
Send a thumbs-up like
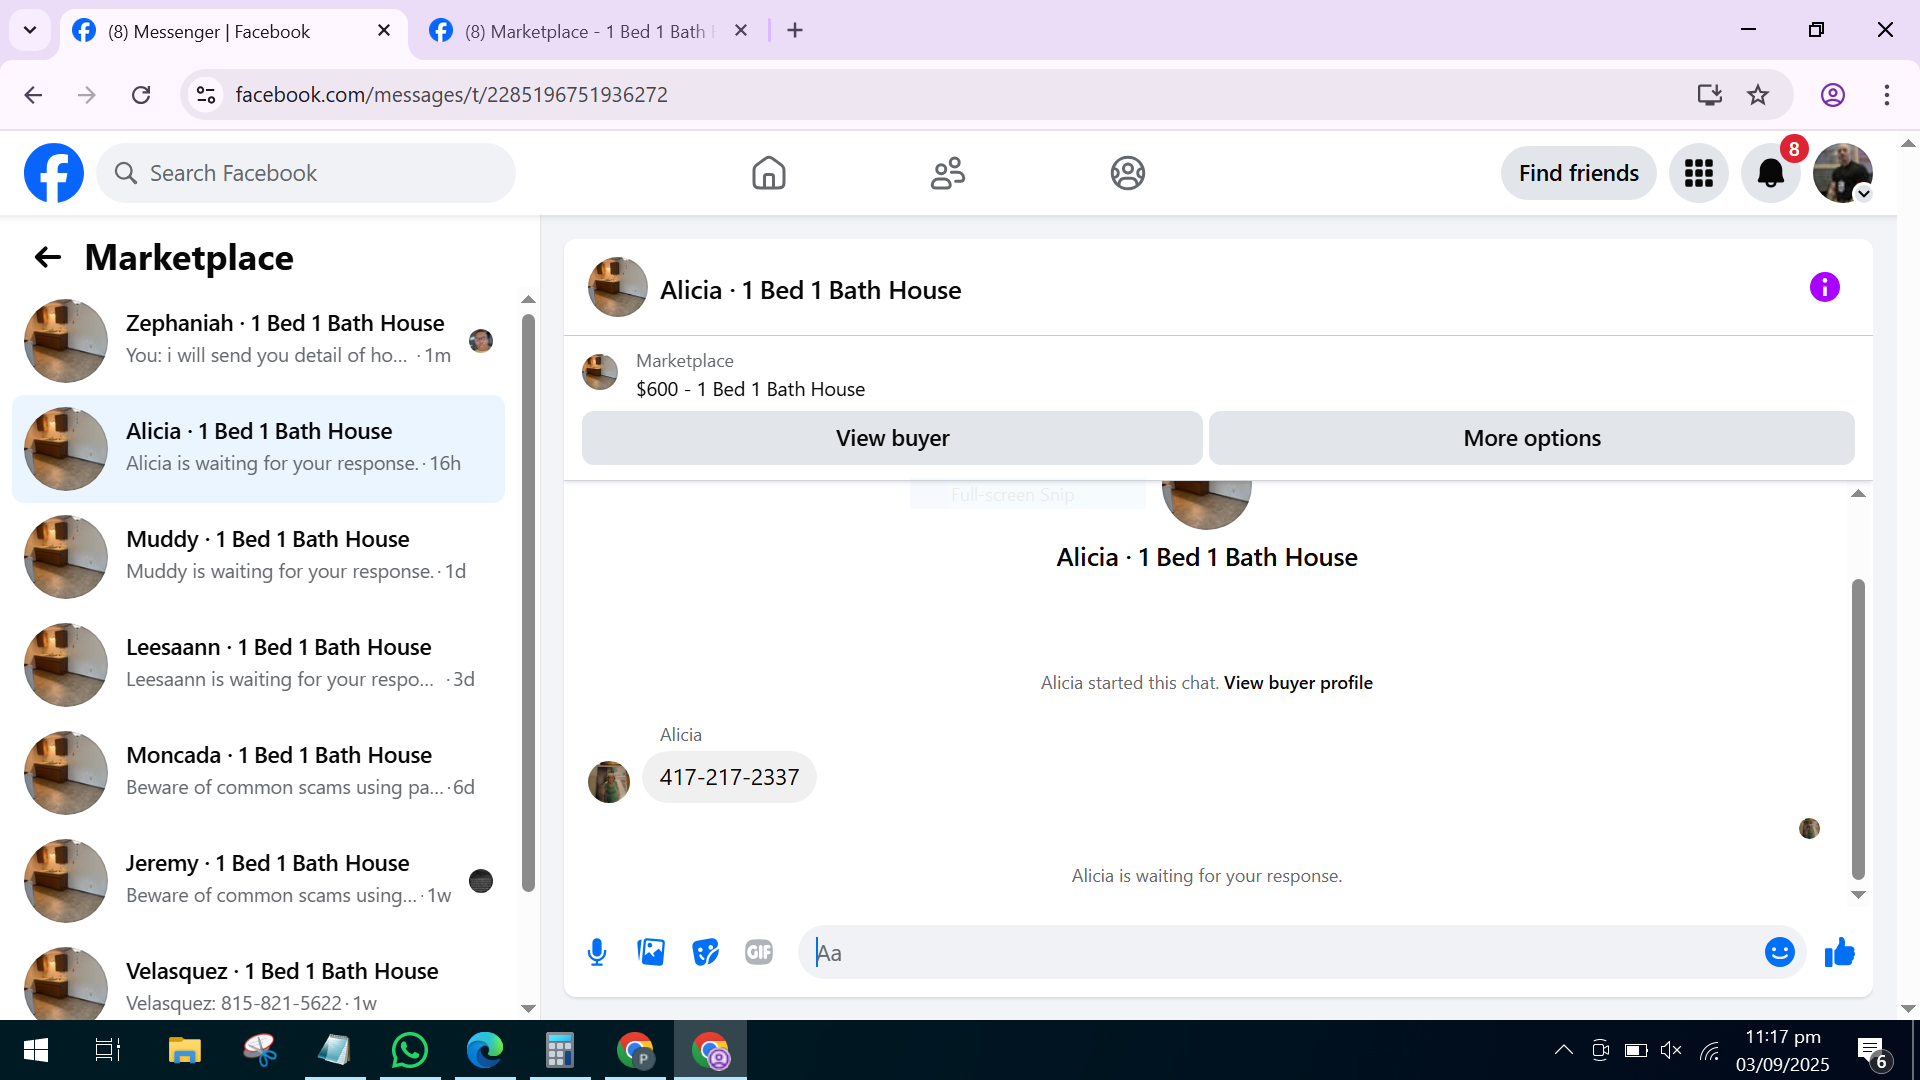[1839, 952]
